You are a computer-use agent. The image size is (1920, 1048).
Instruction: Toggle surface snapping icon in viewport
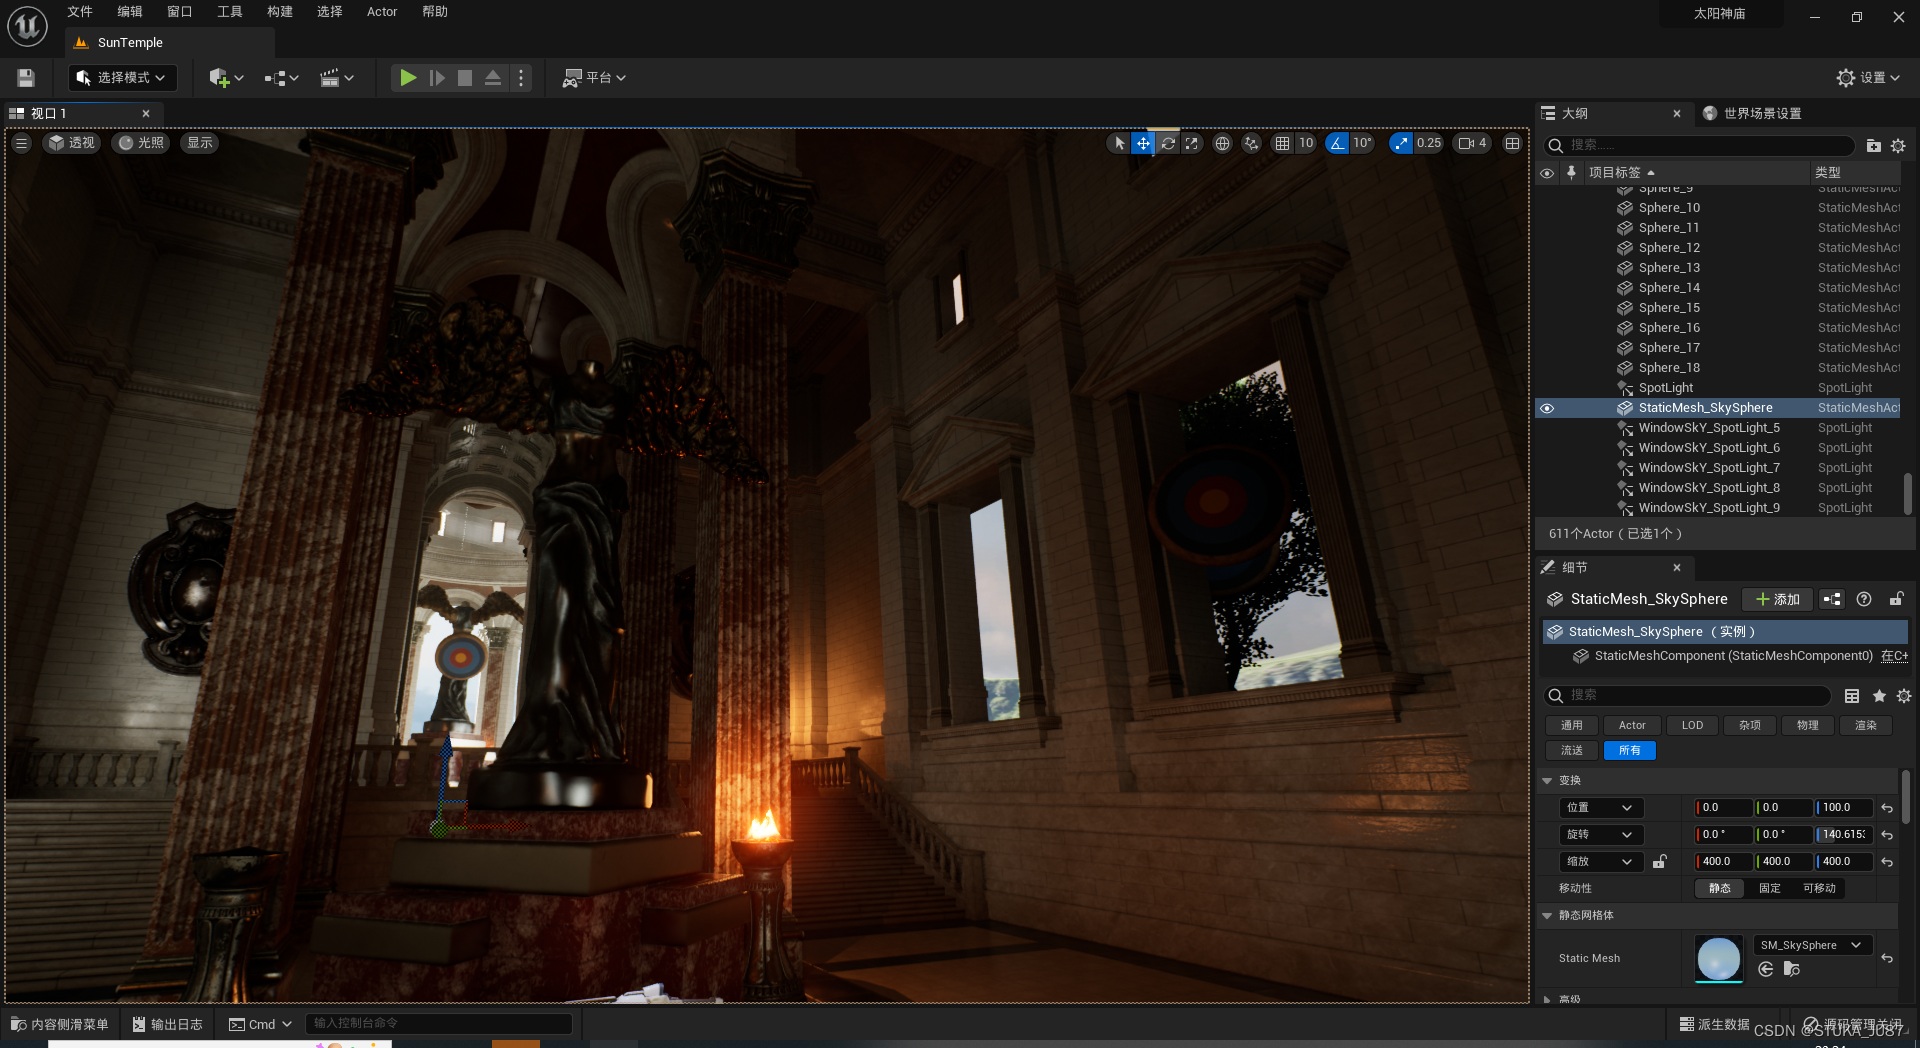(x=1251, y=143)
